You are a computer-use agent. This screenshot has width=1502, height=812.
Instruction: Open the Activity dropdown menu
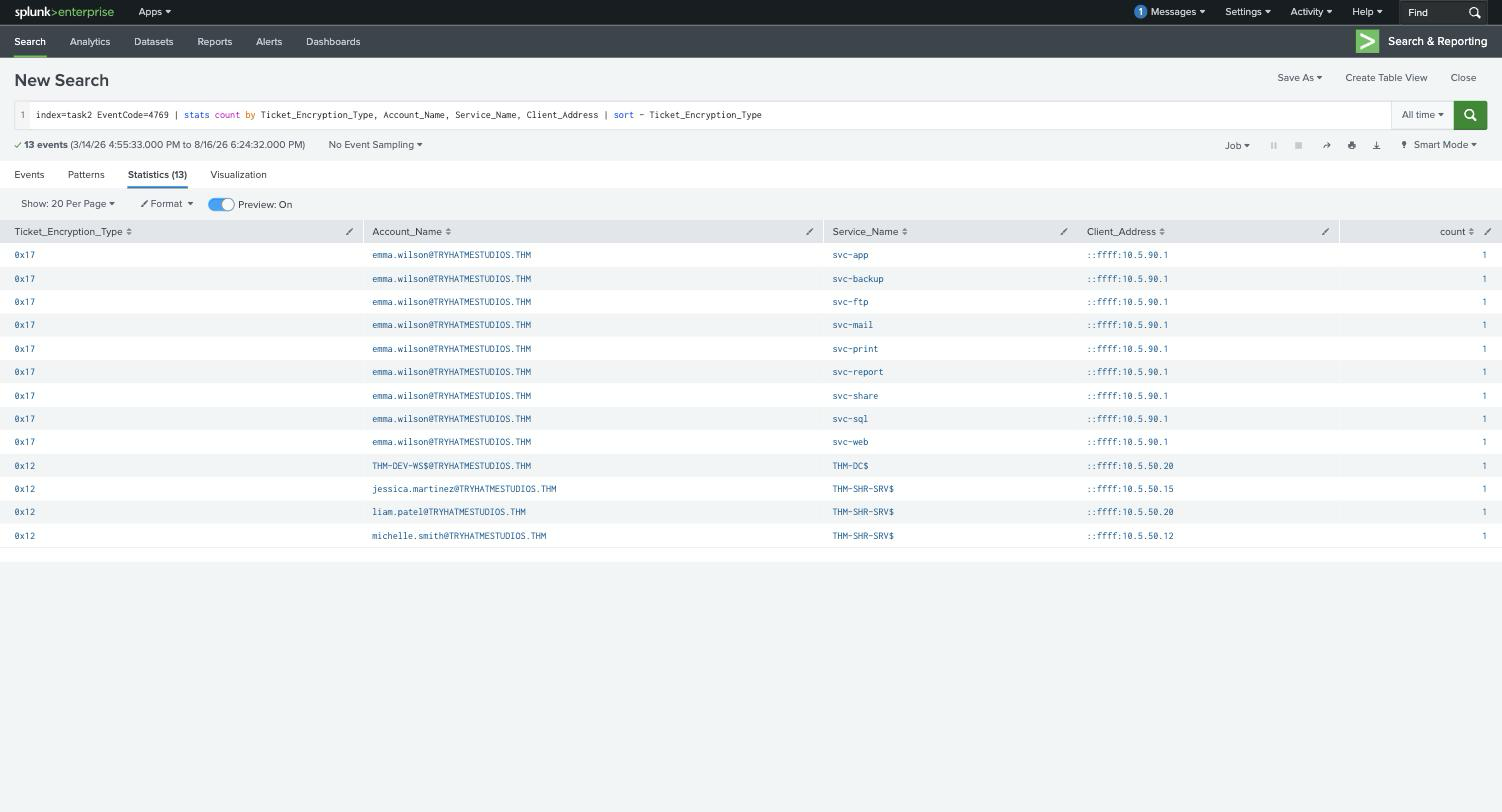click(x=1311, y=12)
